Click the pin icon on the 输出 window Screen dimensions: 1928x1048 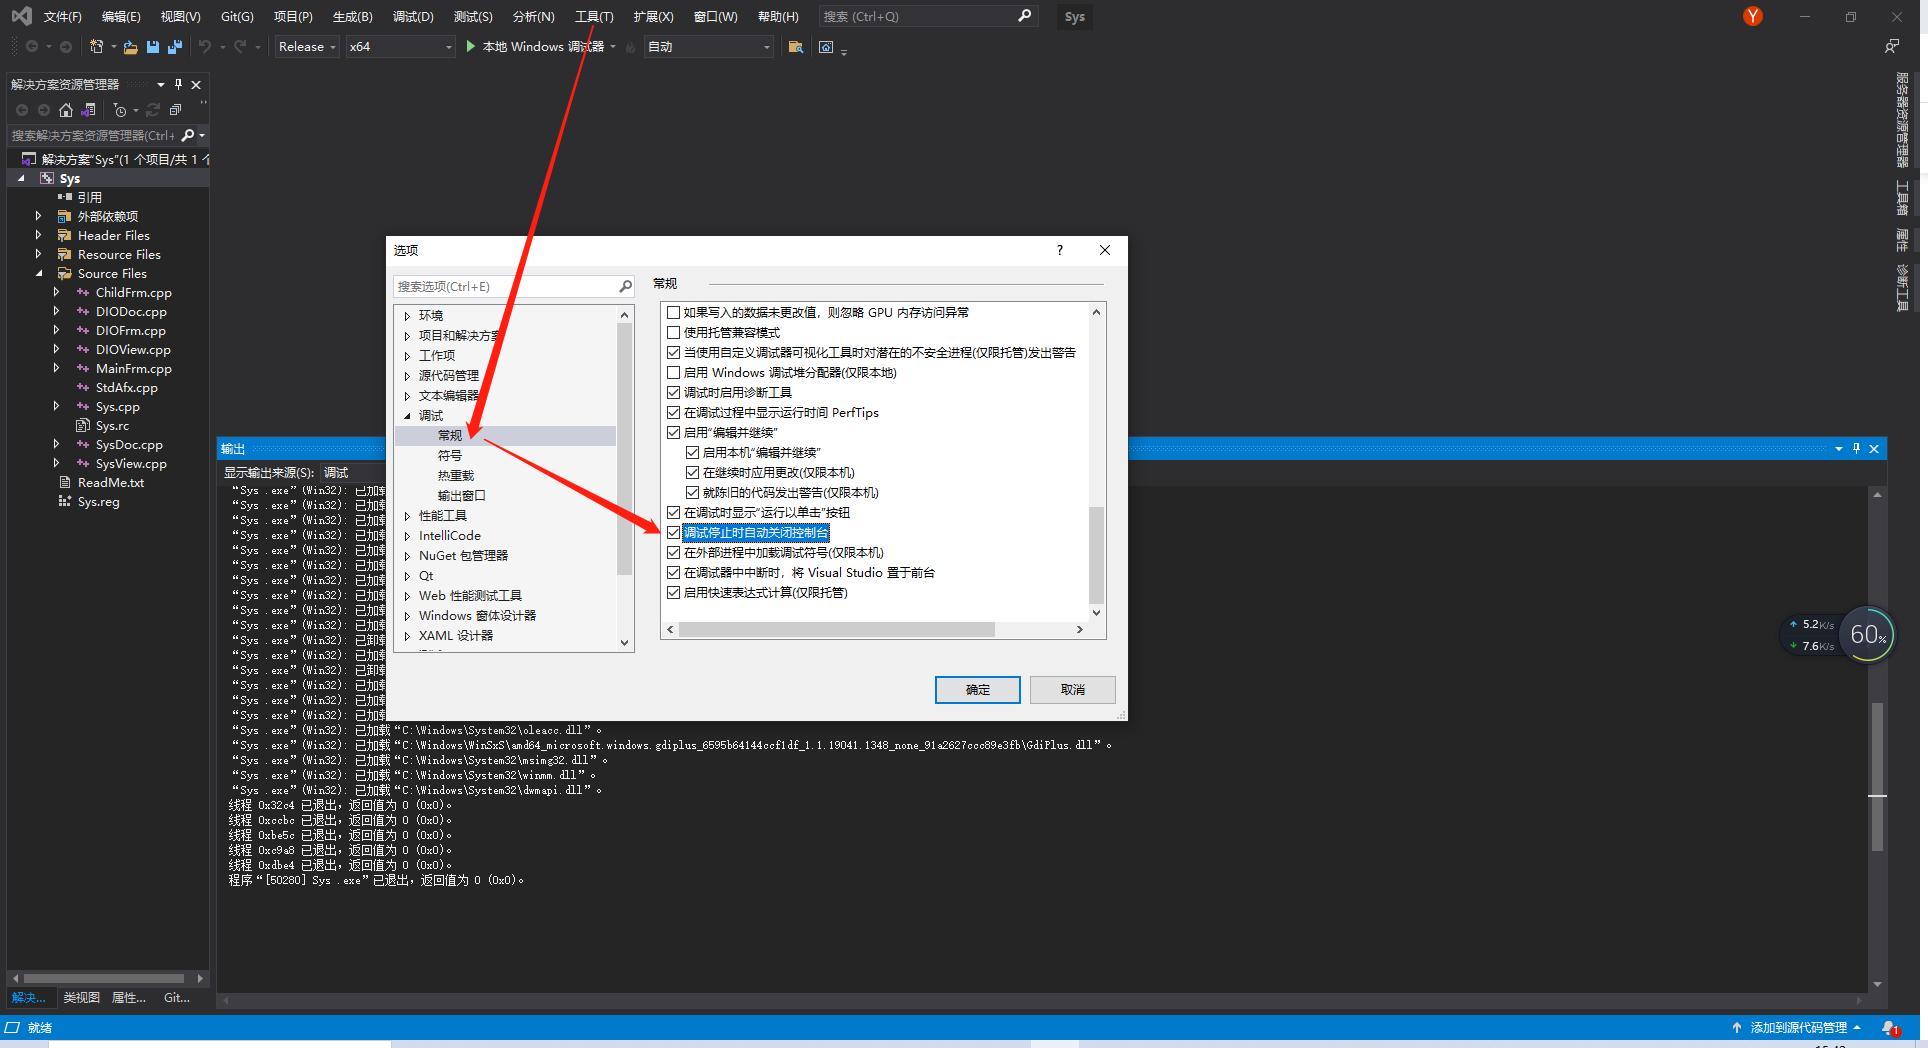[x=1856, y=448]
